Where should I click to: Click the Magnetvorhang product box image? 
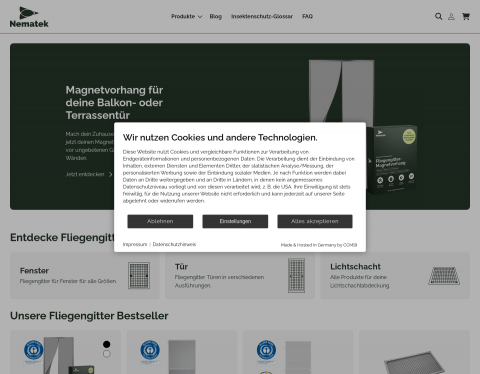(393, 159)
